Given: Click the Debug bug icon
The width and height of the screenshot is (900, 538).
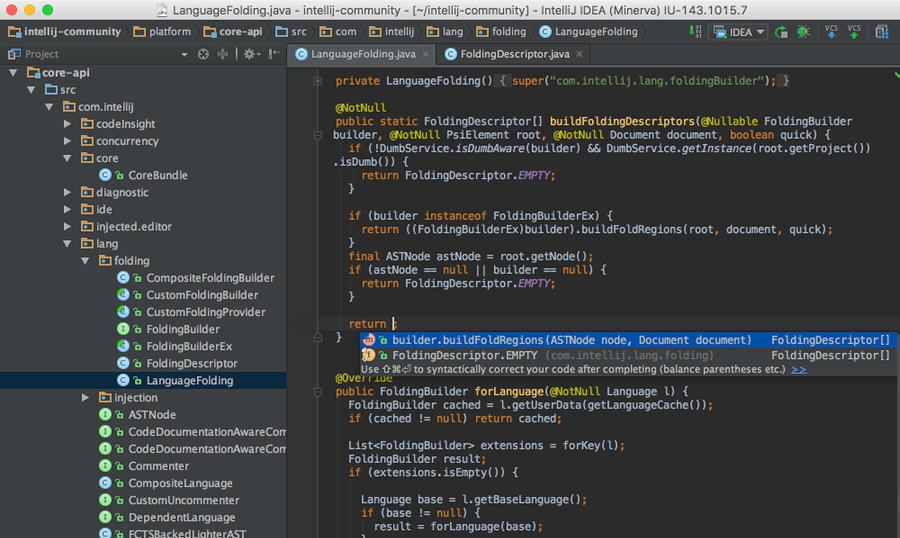Looking at the screenshot, I should point(803,32).
